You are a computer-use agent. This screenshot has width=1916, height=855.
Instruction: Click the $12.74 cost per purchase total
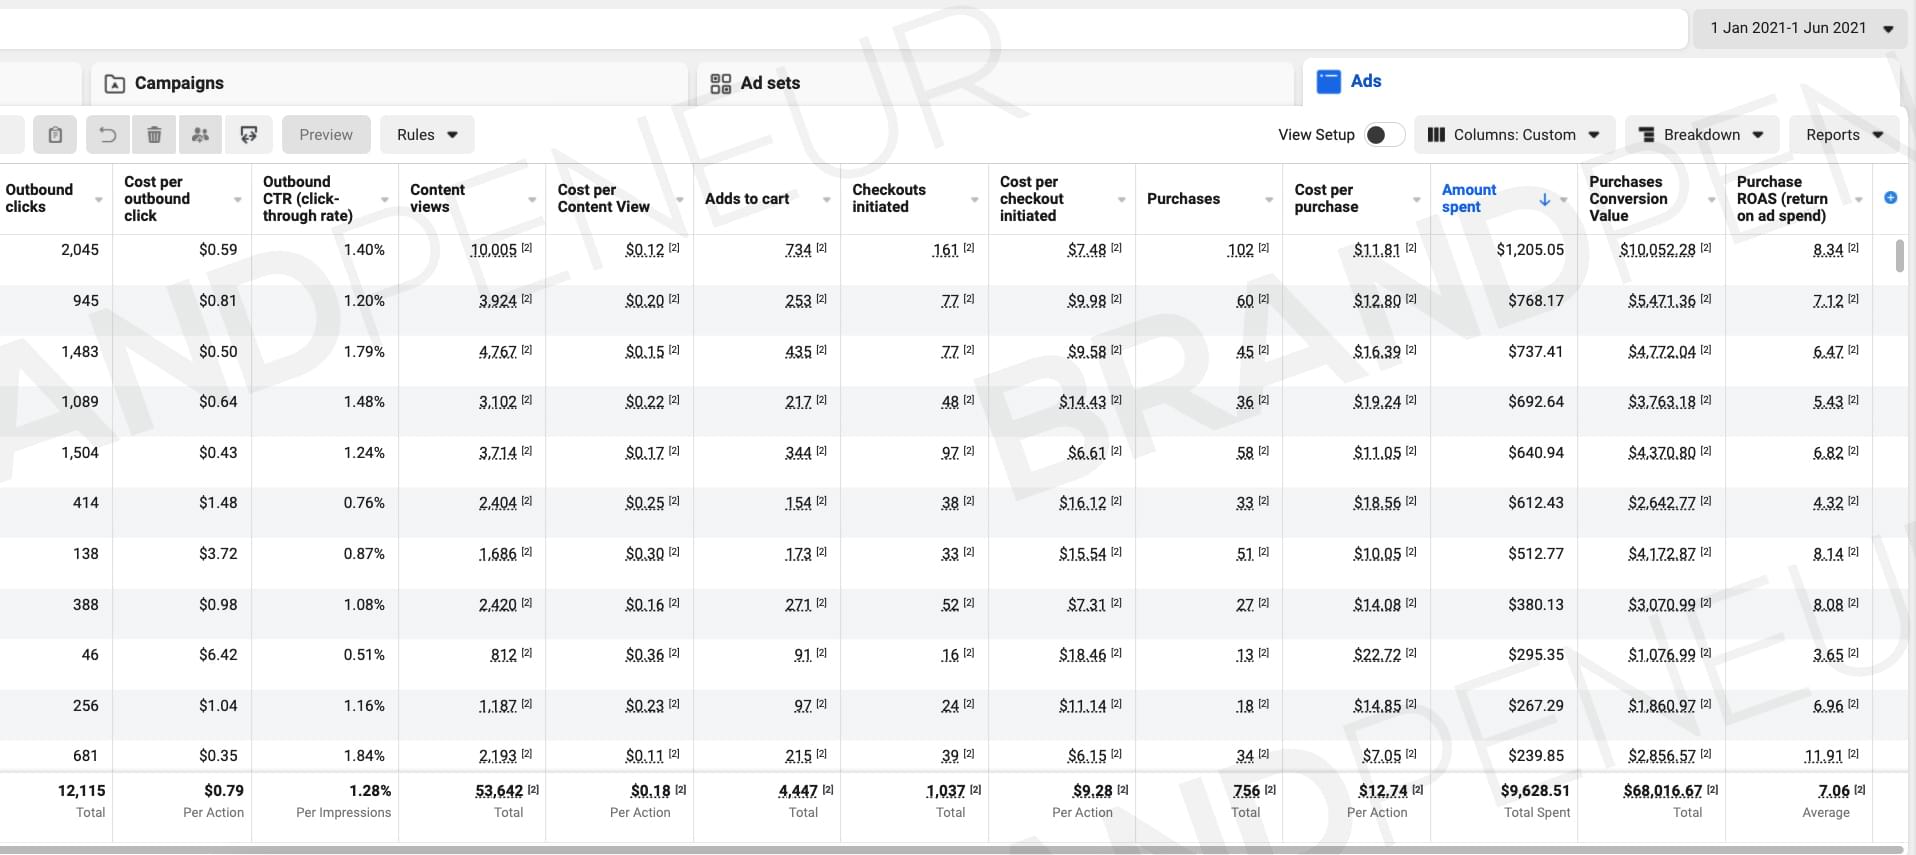(1383, 791)
